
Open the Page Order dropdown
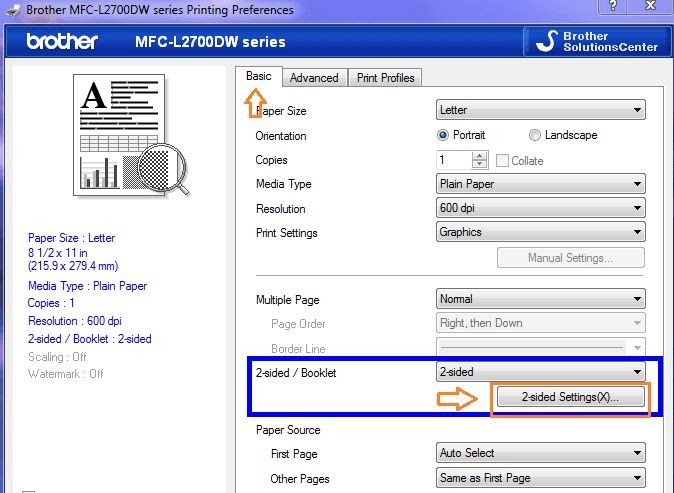point(541,323)
